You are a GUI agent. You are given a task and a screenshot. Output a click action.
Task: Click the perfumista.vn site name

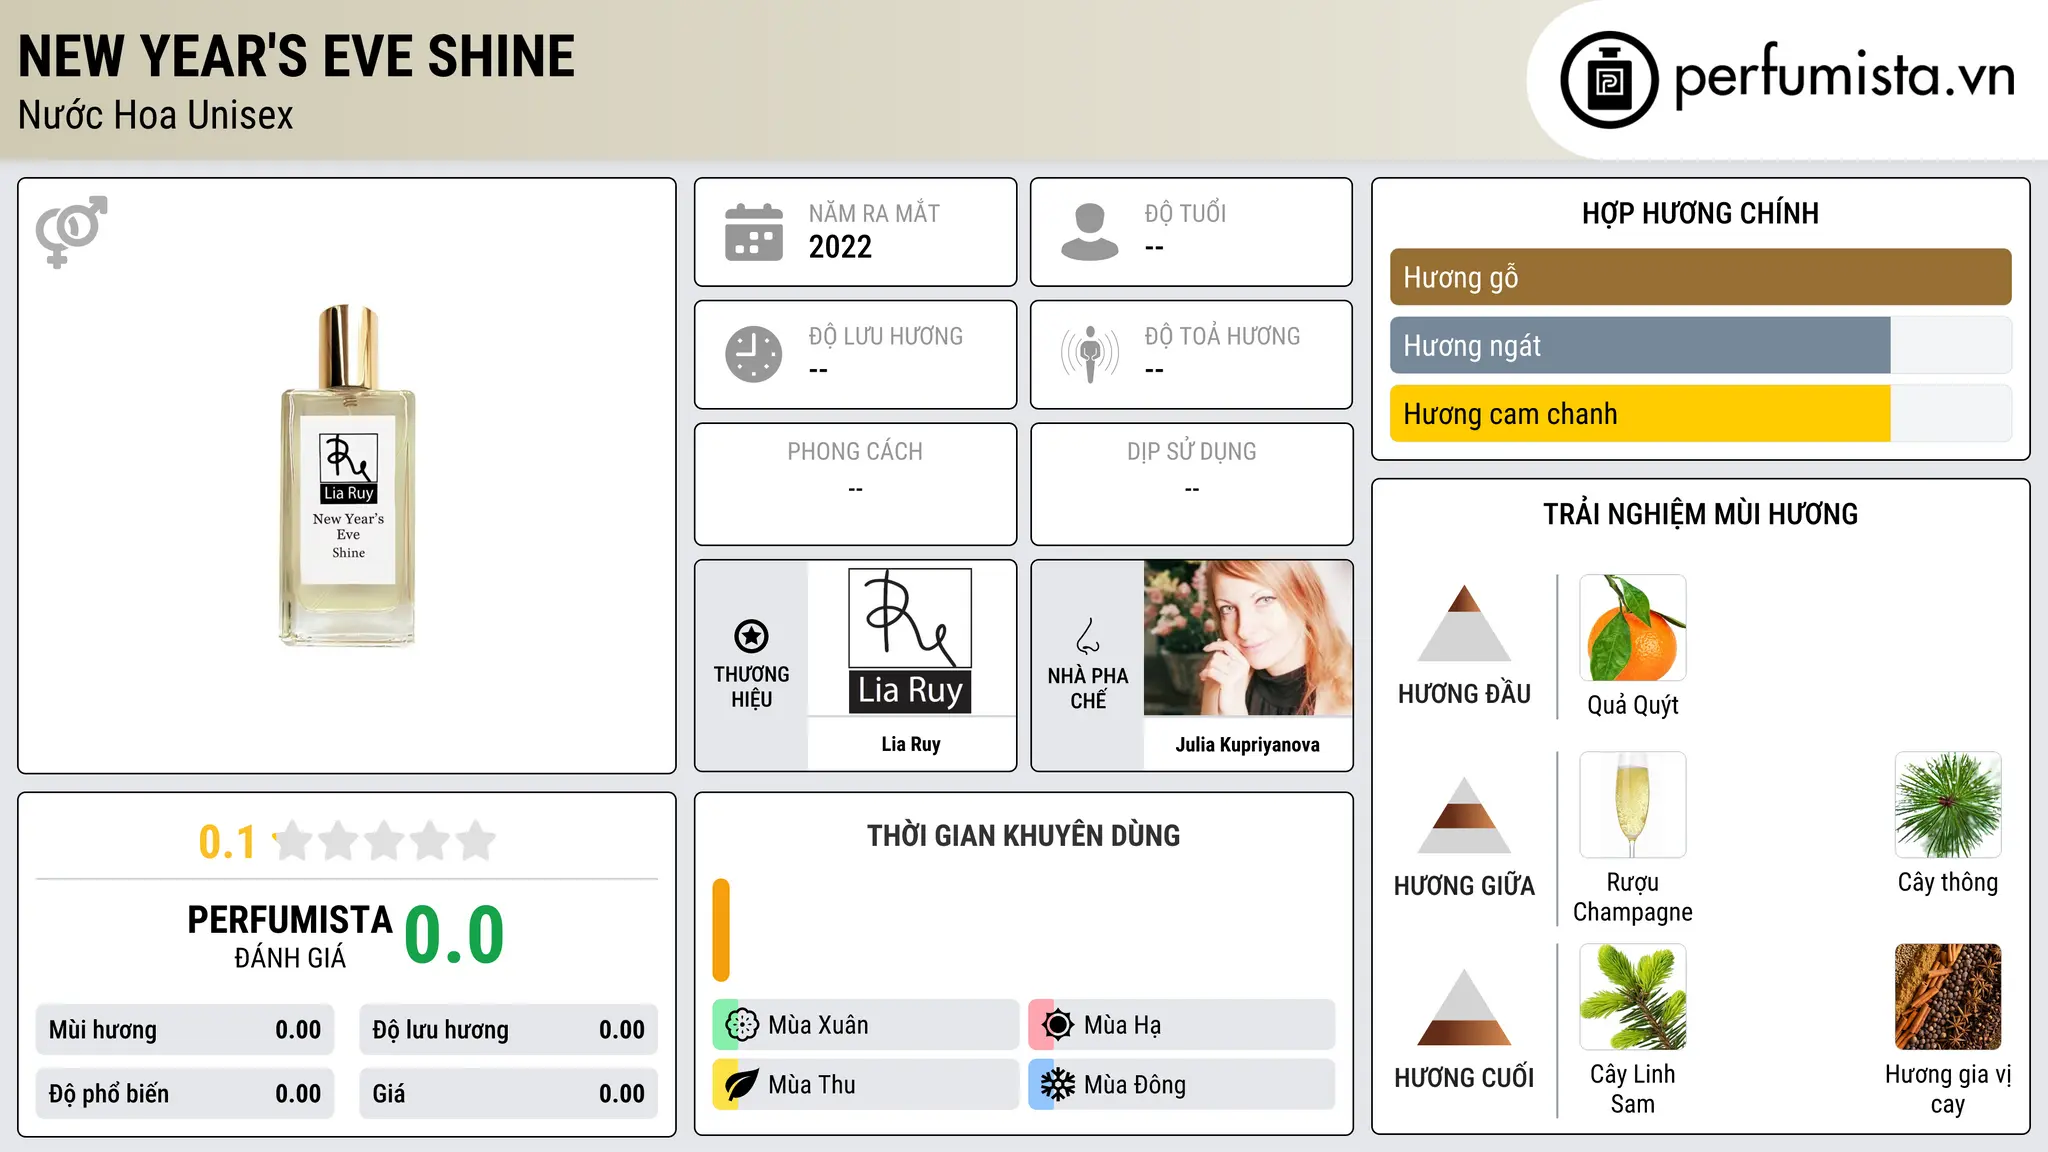pos(1845,76)
